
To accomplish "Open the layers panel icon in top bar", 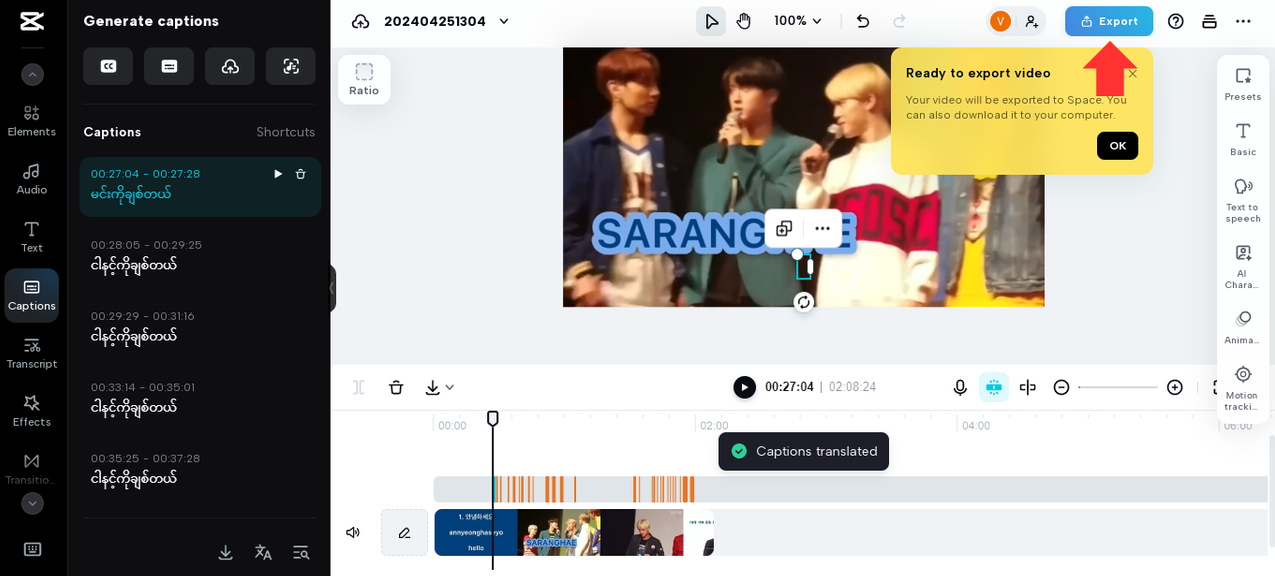I will [1209, 21].
